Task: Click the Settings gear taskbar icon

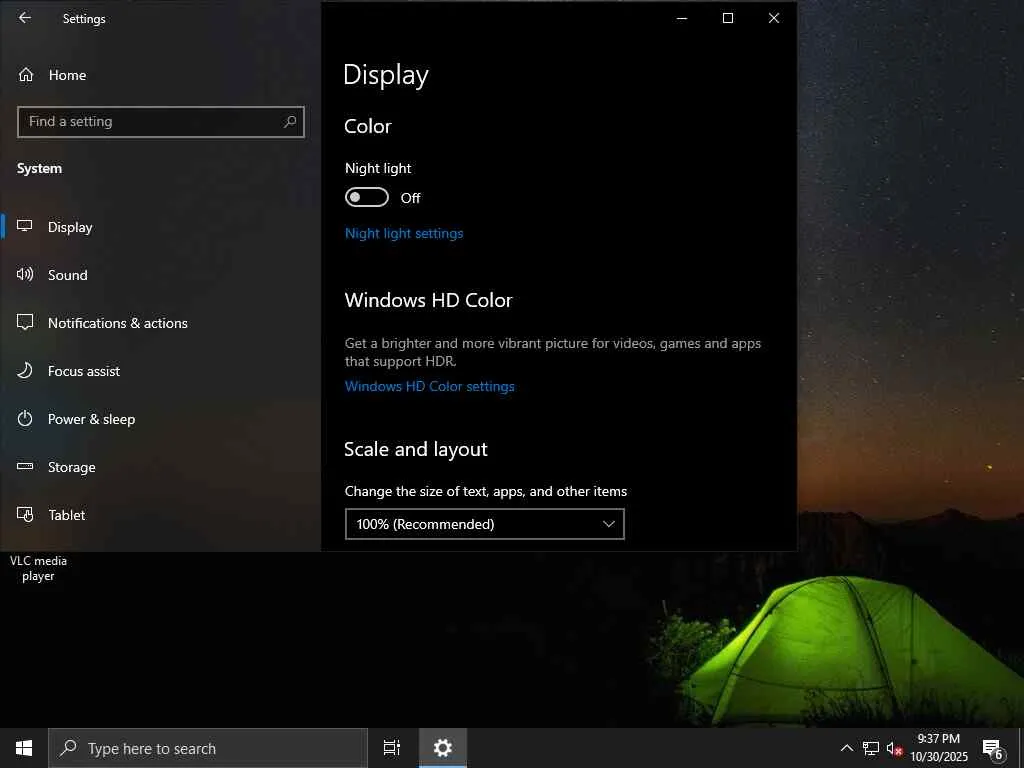Action: click(443, 748)
